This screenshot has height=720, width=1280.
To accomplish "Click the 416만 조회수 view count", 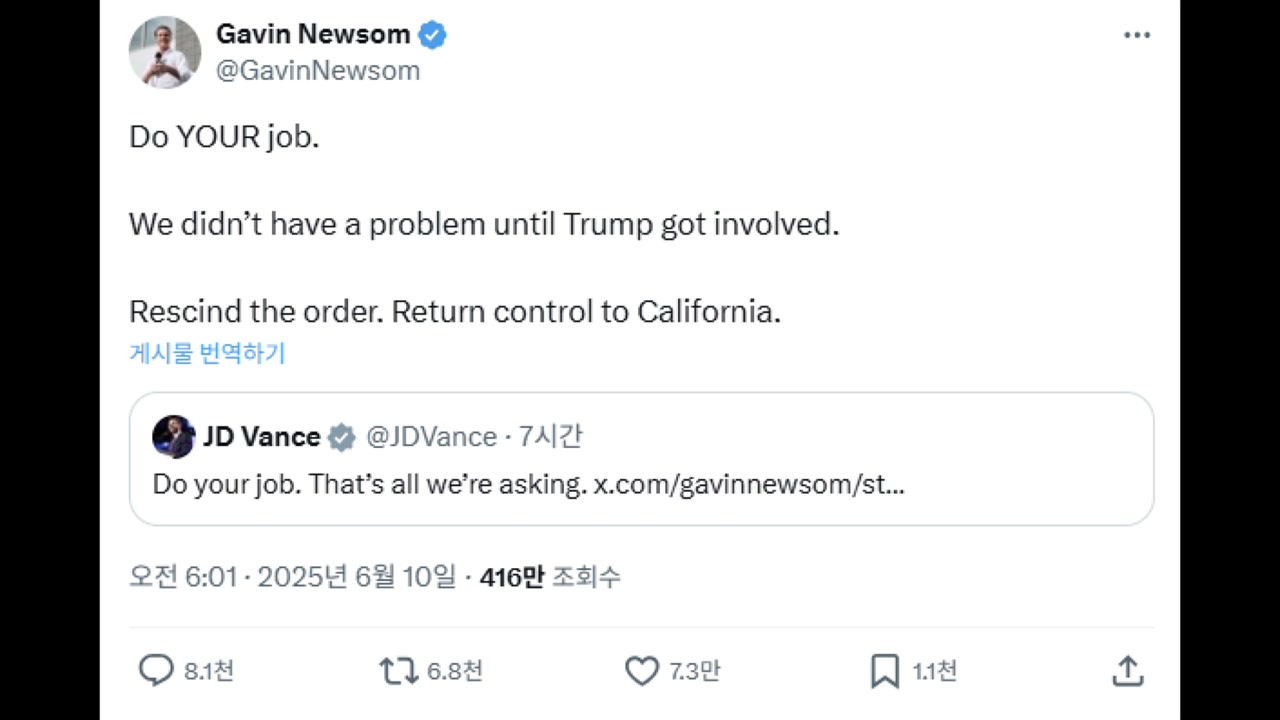I will (550, 577).
